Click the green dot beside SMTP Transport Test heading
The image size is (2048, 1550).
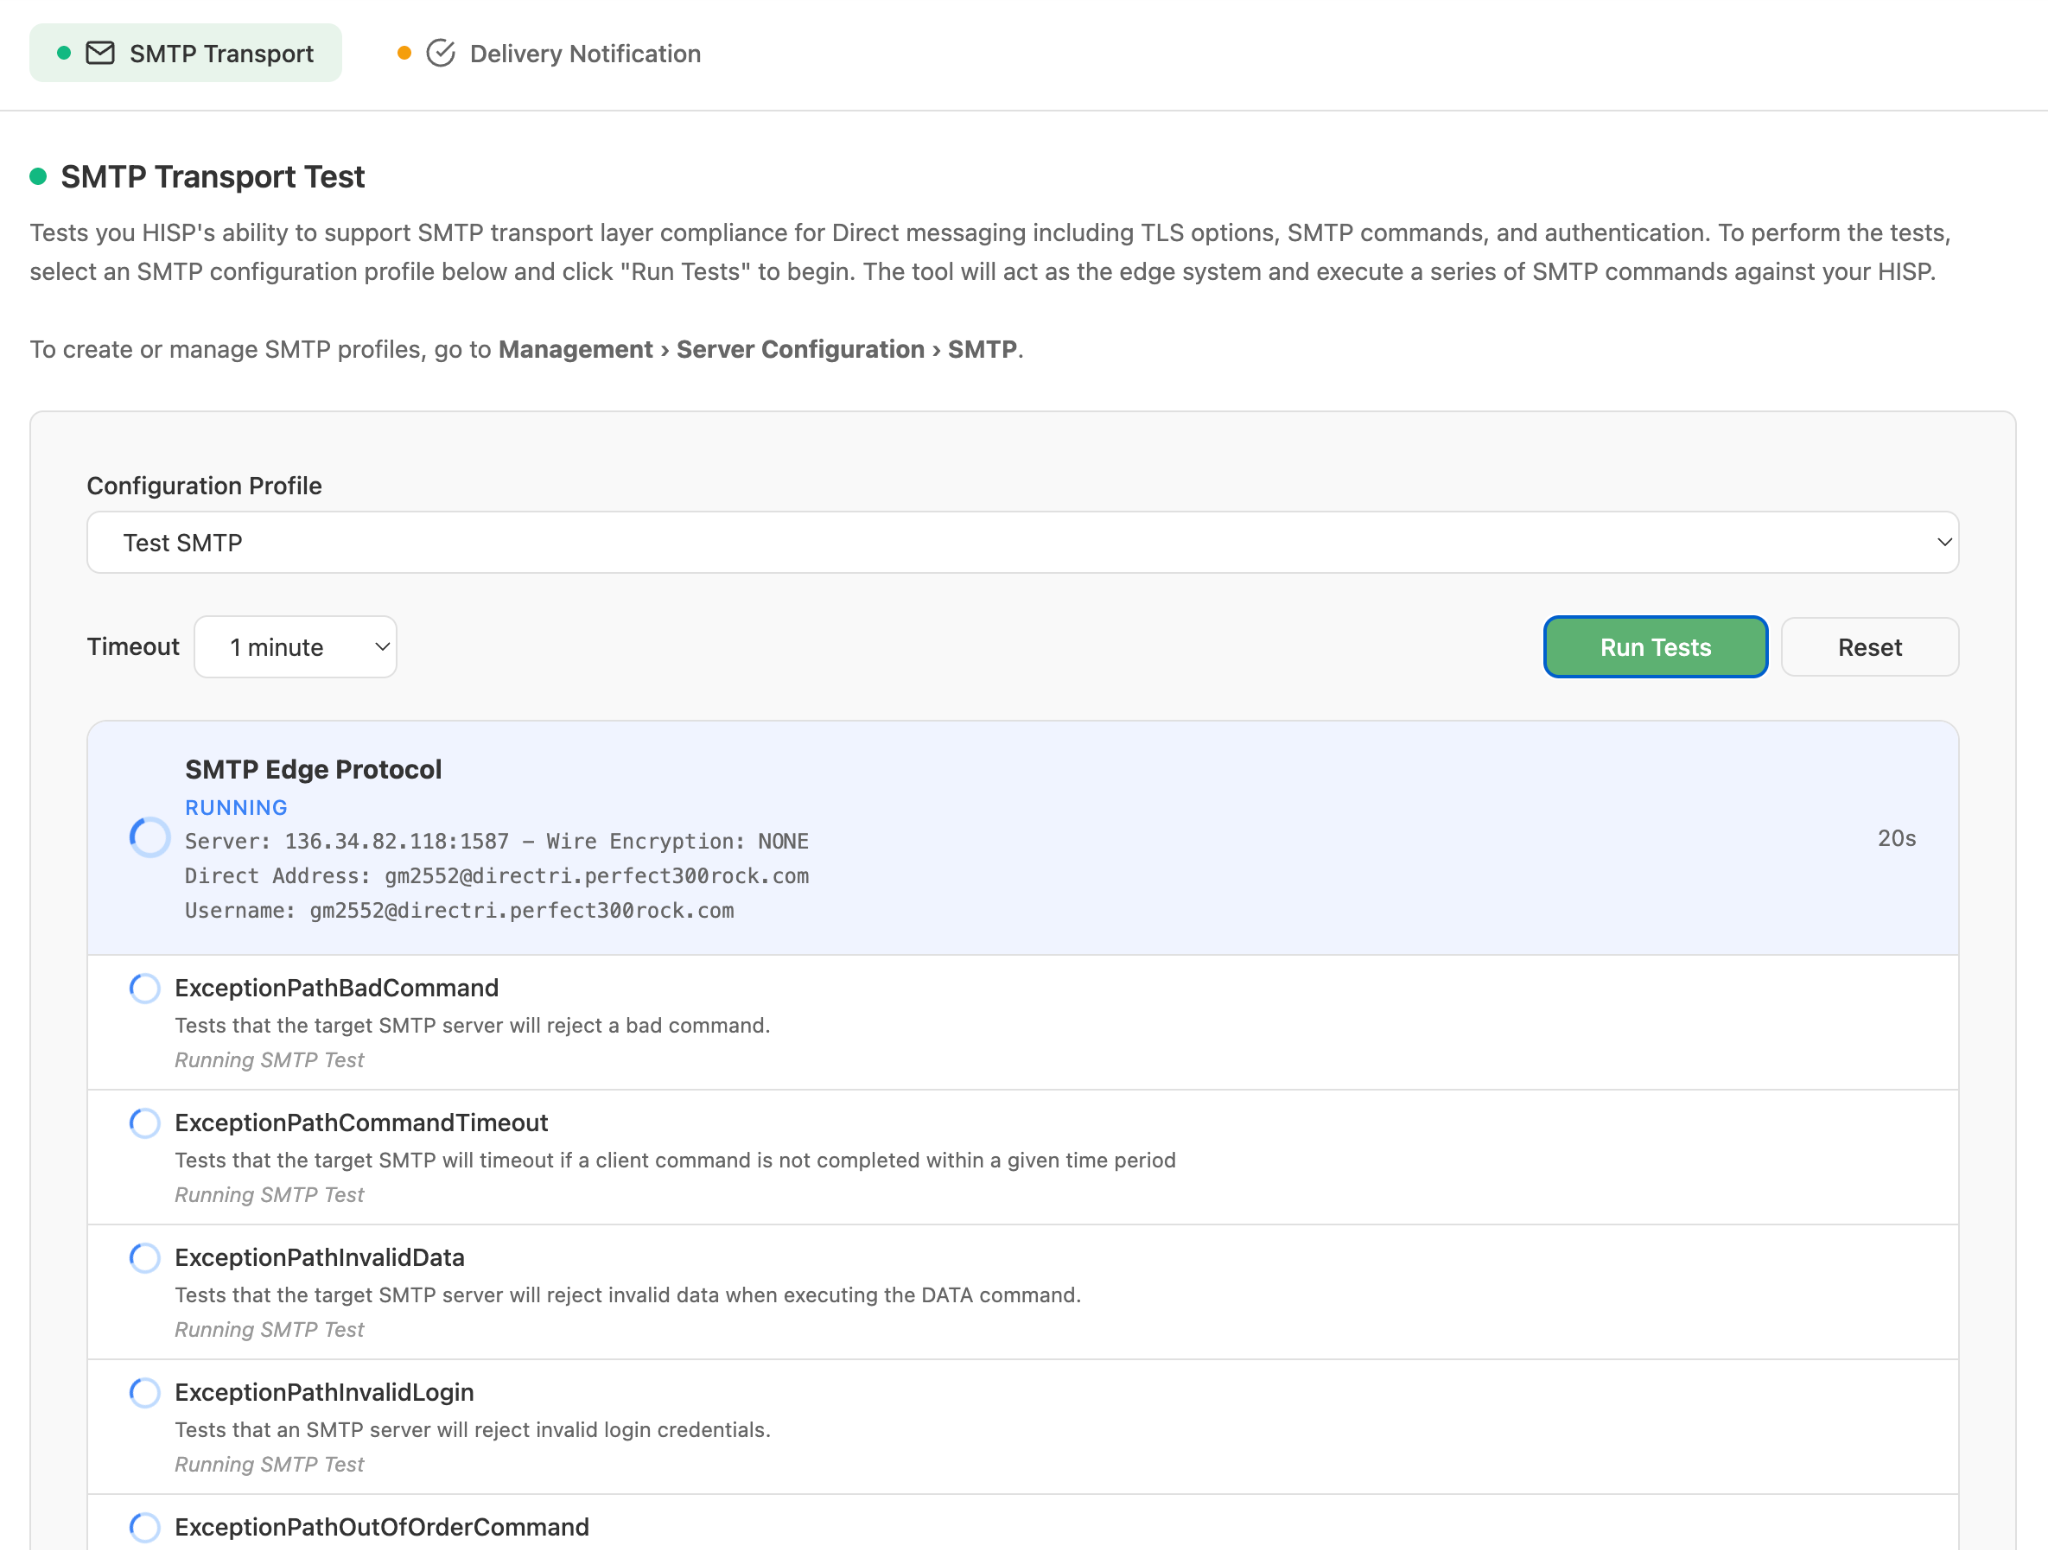pyautogui.click(x=39, y=177)
